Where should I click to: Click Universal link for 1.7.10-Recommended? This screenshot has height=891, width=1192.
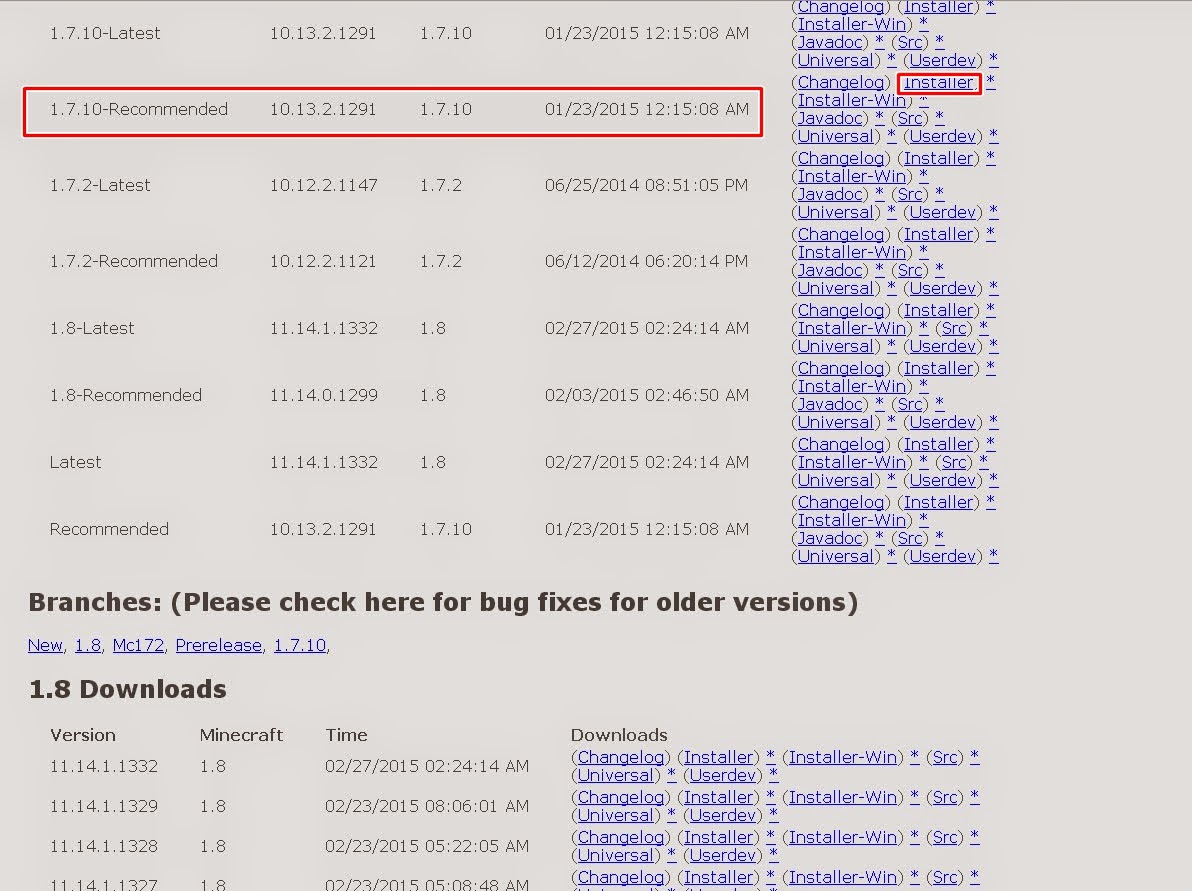pos(835,137)
